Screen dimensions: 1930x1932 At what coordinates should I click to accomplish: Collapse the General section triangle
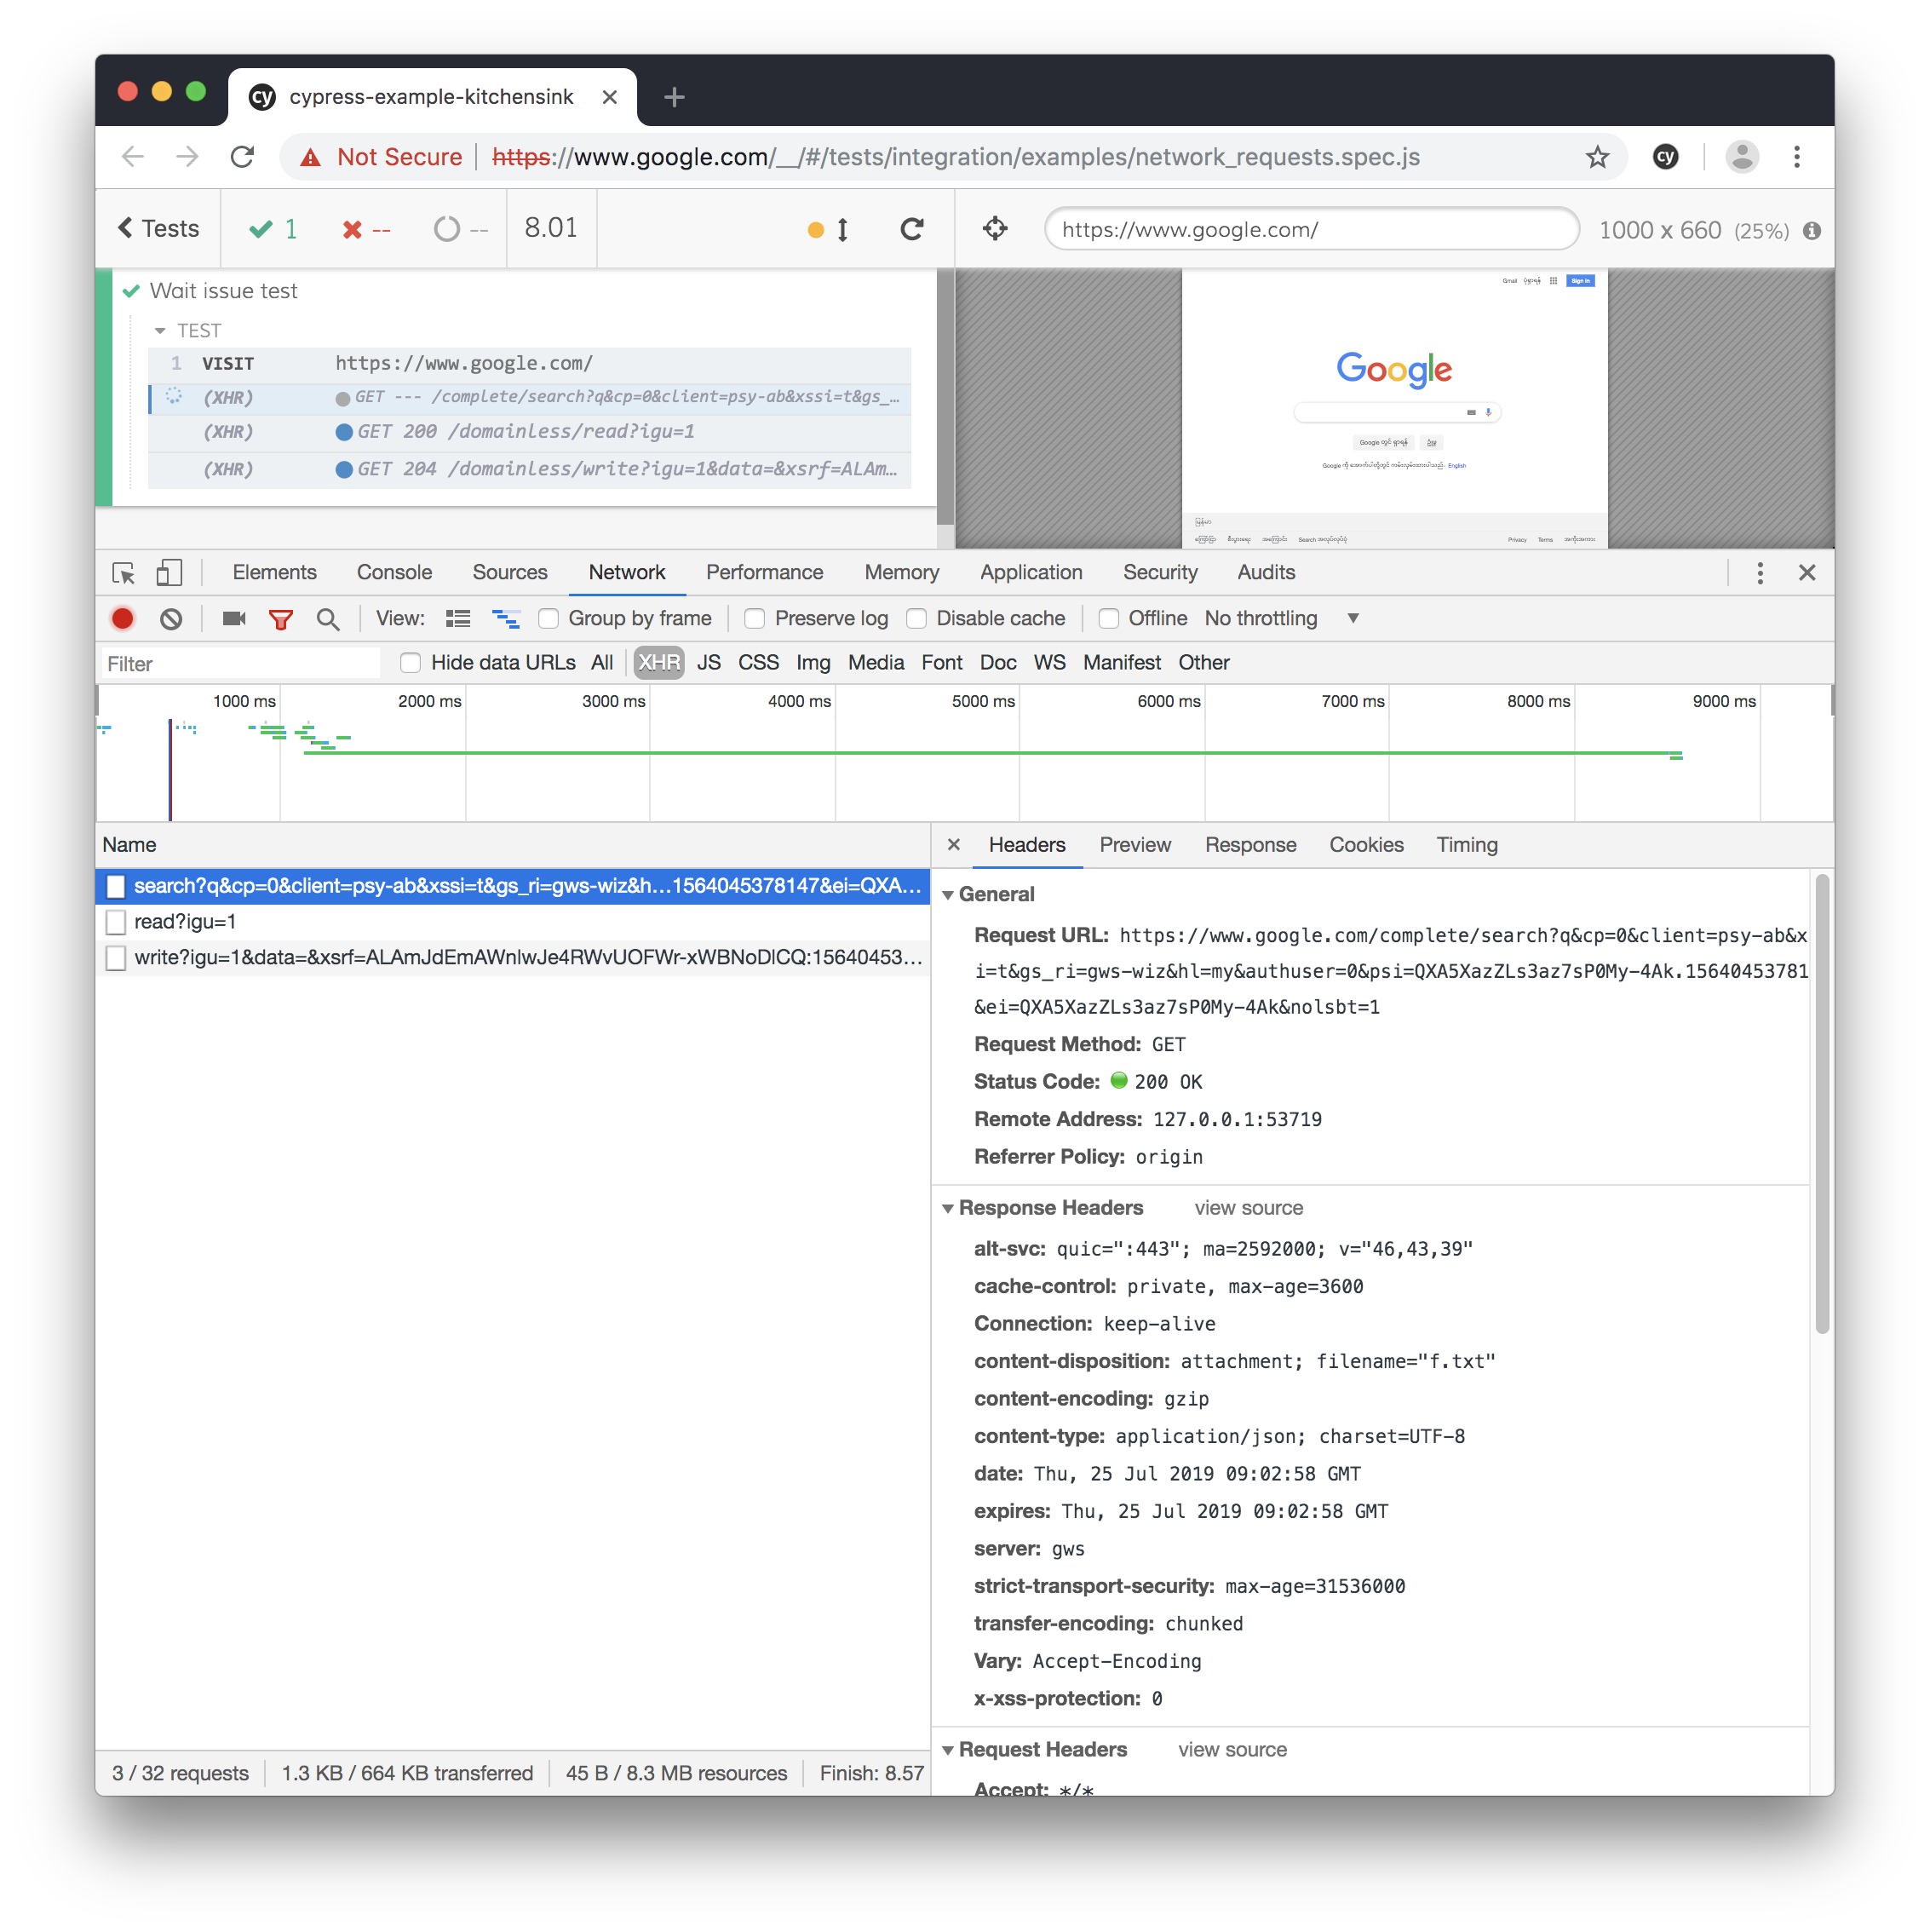948,895
